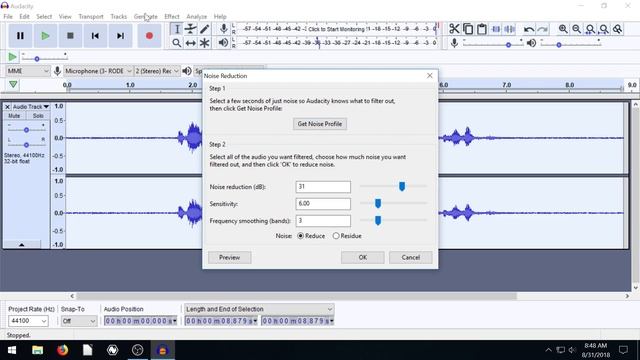Click the Frequency smoothing bands field
The width and height of the screenshot is (640, 360).
pyautogui.click(x=323, y=221)
